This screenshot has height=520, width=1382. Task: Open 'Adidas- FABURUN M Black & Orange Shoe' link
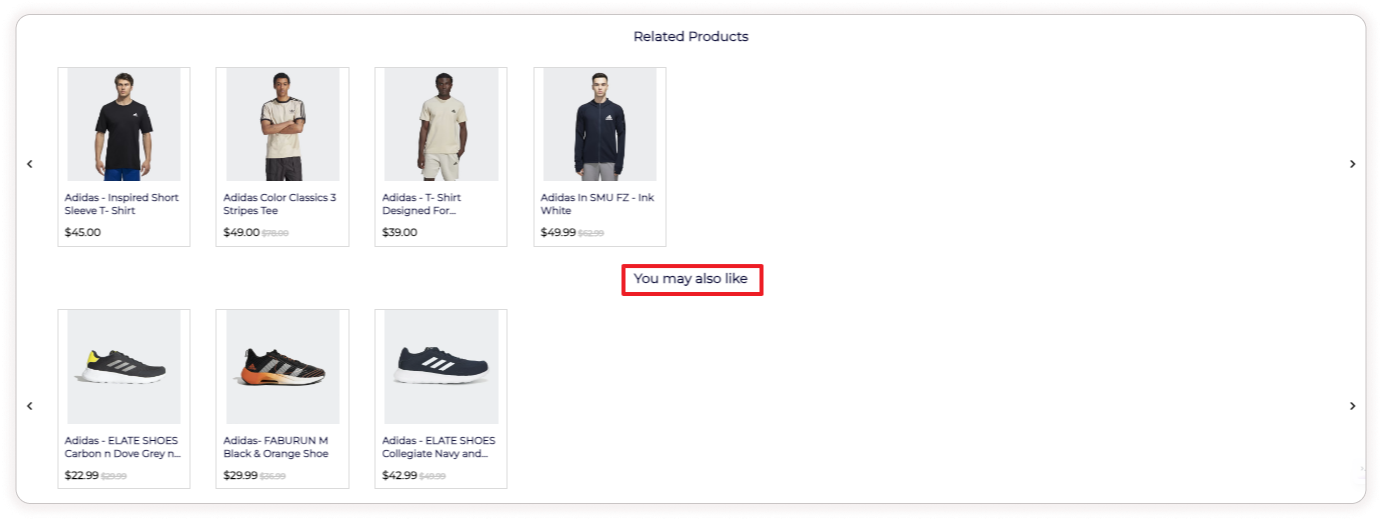point(276,447)
